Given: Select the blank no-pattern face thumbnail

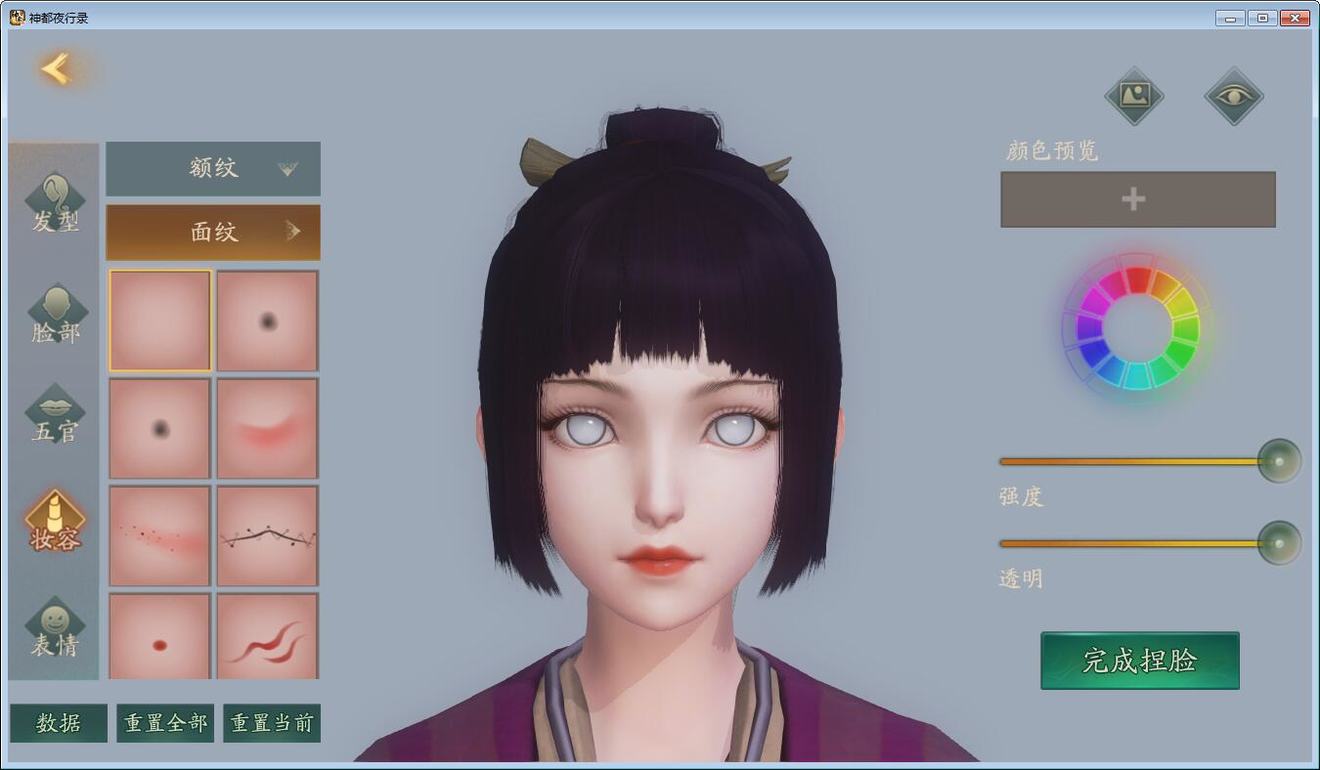Looking at the screenshot, I should [x=160, y=321].
